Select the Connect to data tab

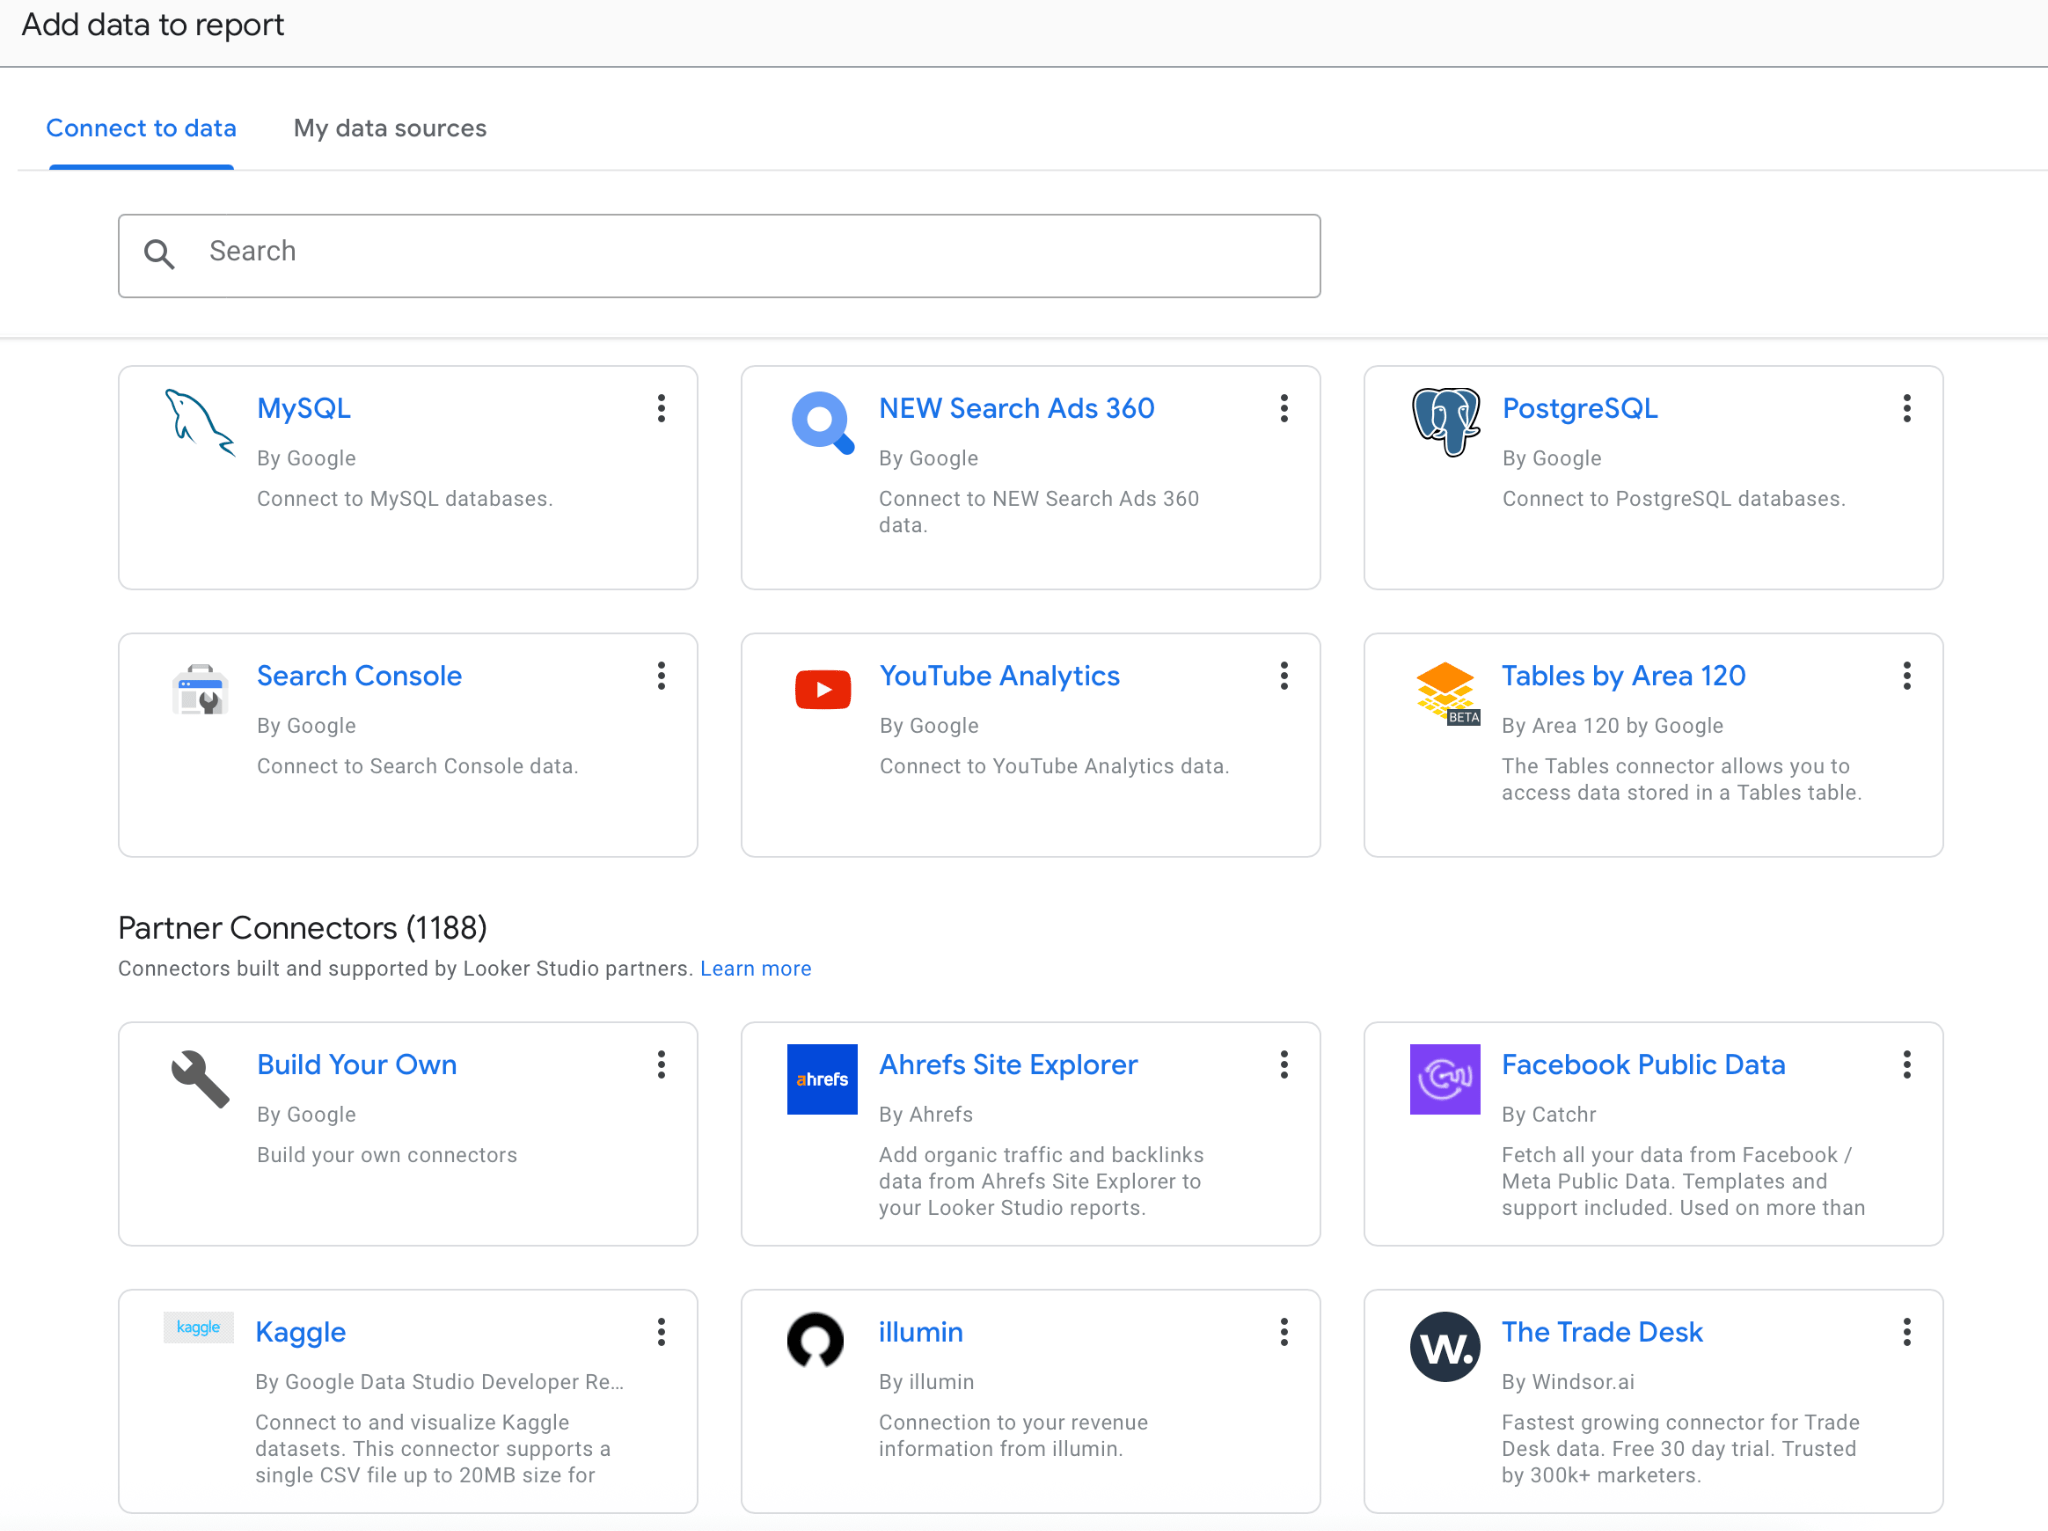pos(141,128)
